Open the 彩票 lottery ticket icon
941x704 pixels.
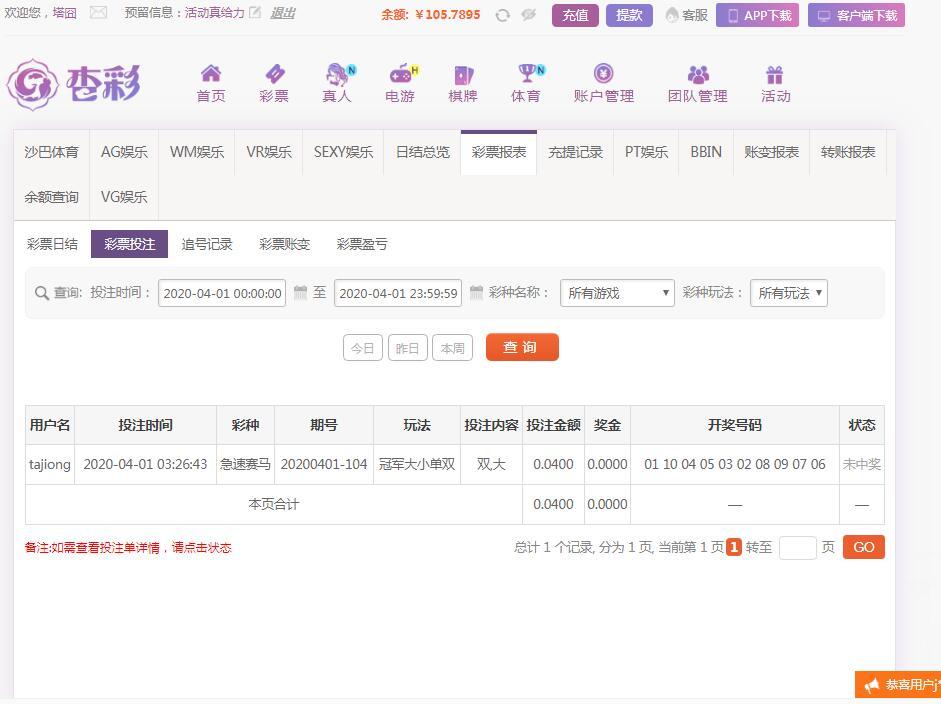tap(274, 74)
